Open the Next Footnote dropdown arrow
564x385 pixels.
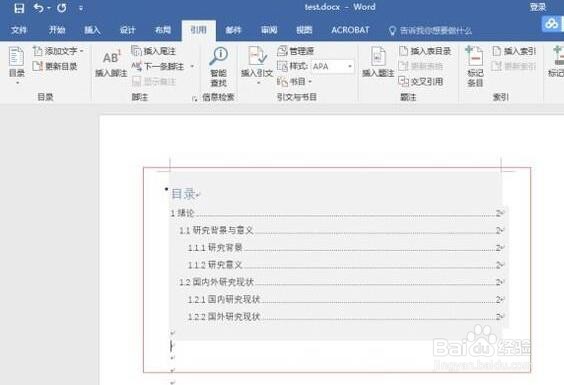[192, 67]
